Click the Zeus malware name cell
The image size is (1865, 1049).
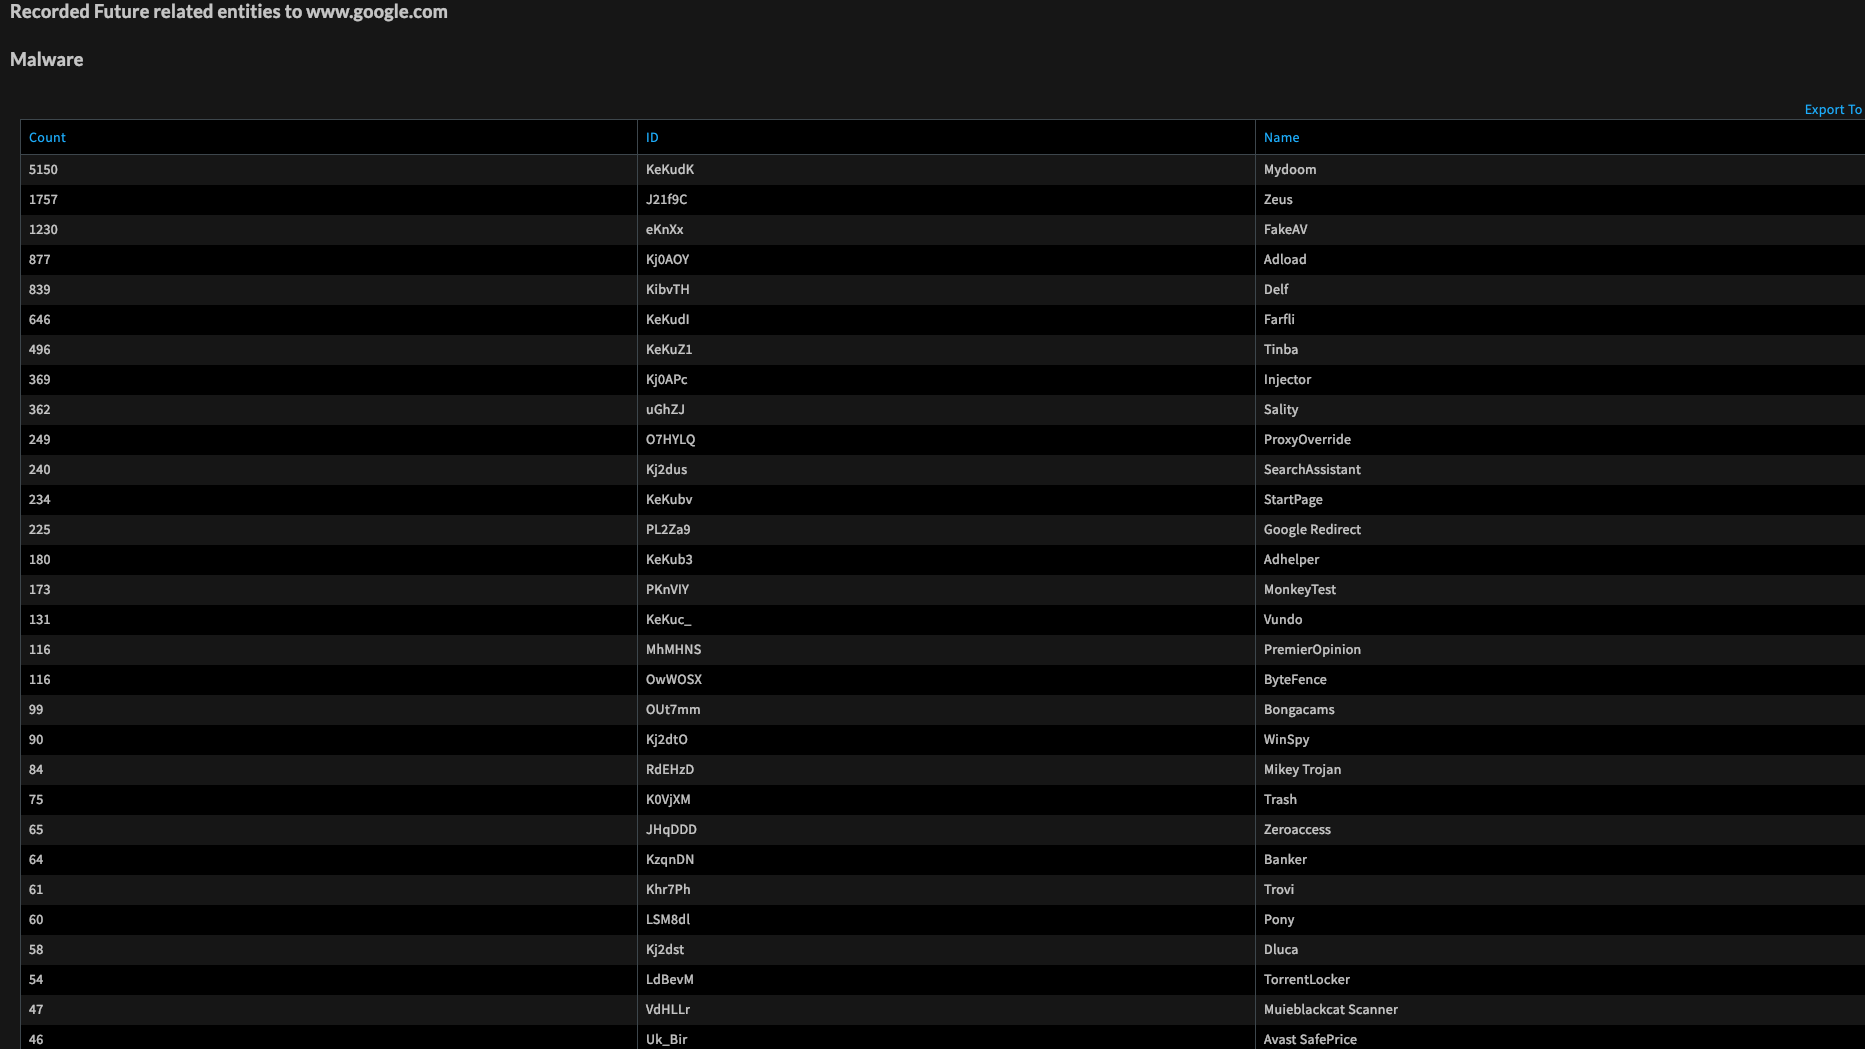click(1277, 200)
